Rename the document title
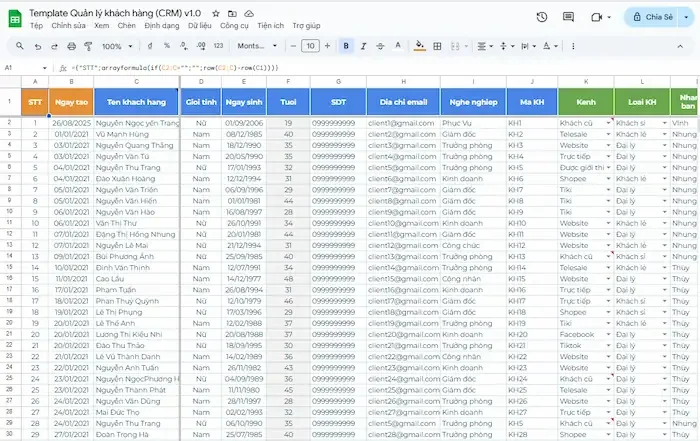700x441 pixels. (115, 13)
